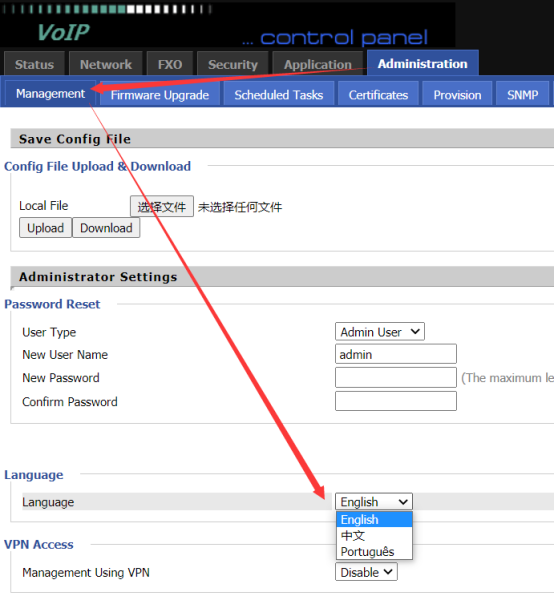Go to the Security tab

(x=233, y=64)
